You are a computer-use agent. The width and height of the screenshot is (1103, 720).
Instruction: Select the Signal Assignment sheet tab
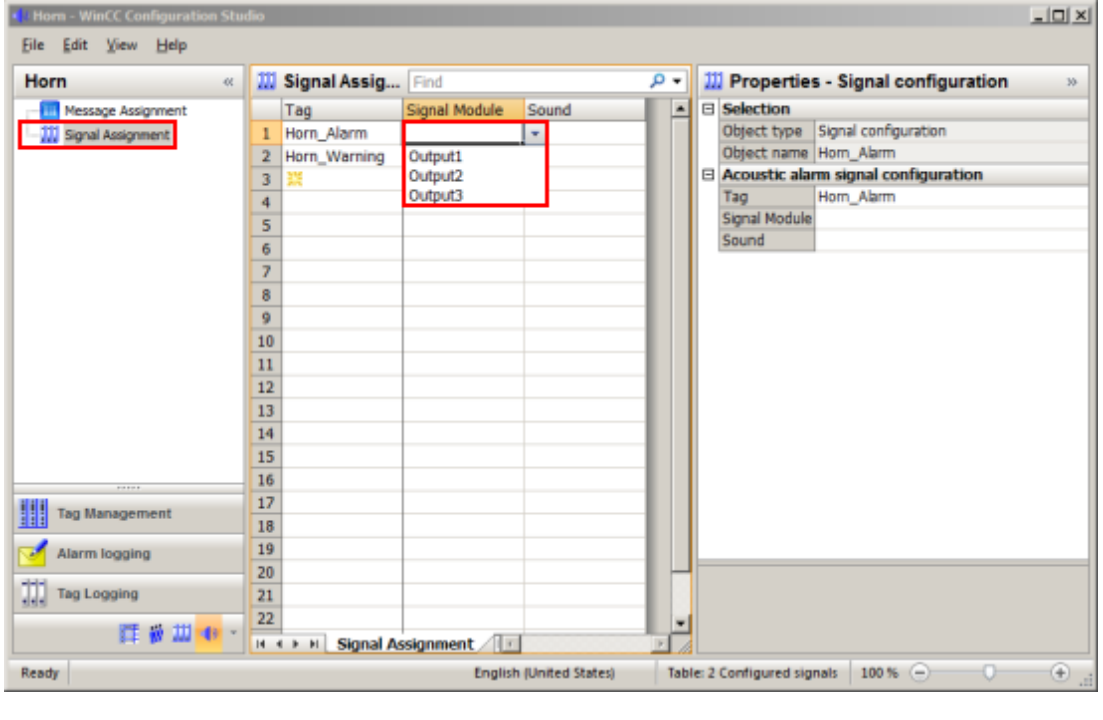[405, 643]
